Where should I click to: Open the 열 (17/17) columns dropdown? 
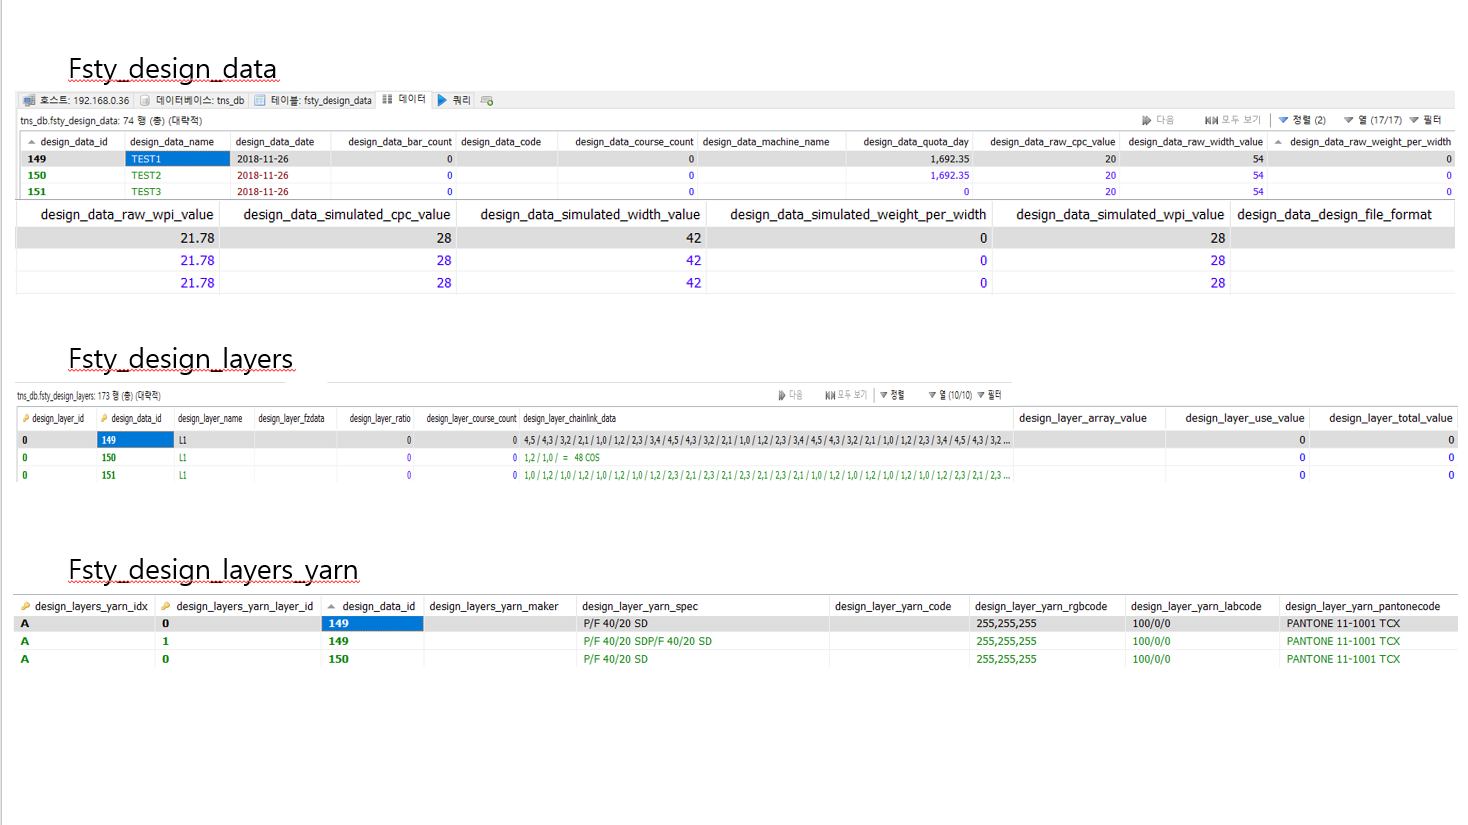[1372, 120]
